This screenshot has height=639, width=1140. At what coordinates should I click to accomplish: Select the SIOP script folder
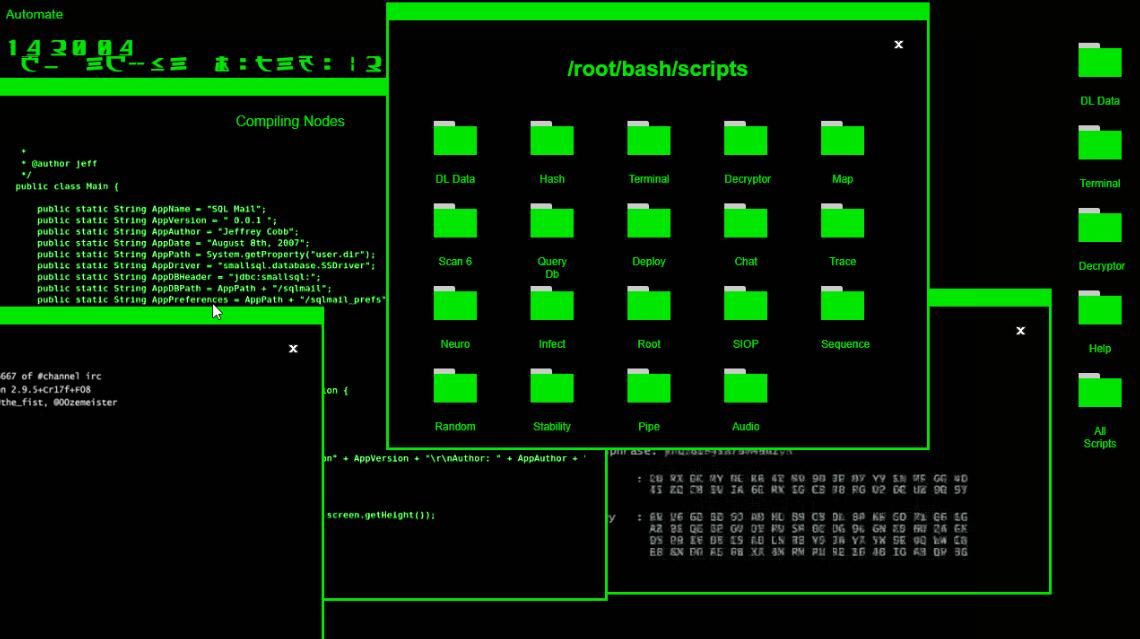tap(745, 303)
